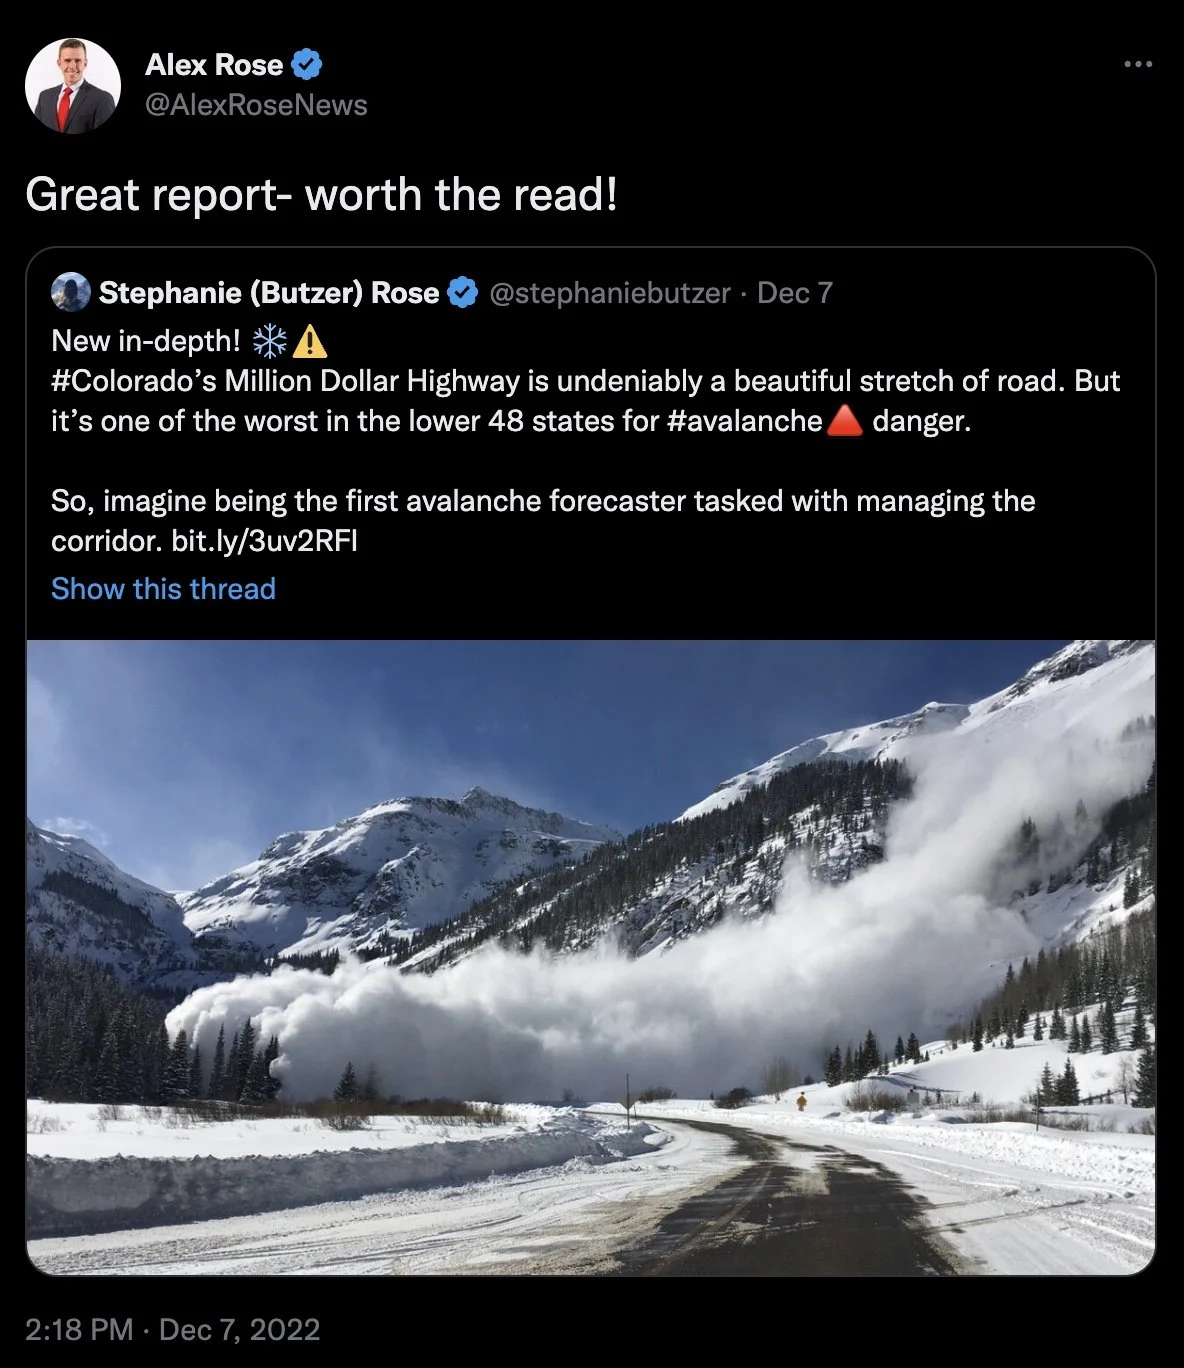Click the 'Great report- worth the read!' text
The height and width of the screenshot is (1368, 1184).
point(321,194)
